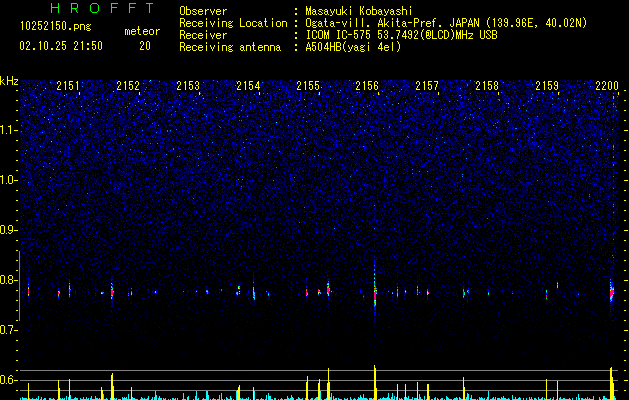Click the 2151 time marker
629x400 pixels.
[x=68, y=85]
